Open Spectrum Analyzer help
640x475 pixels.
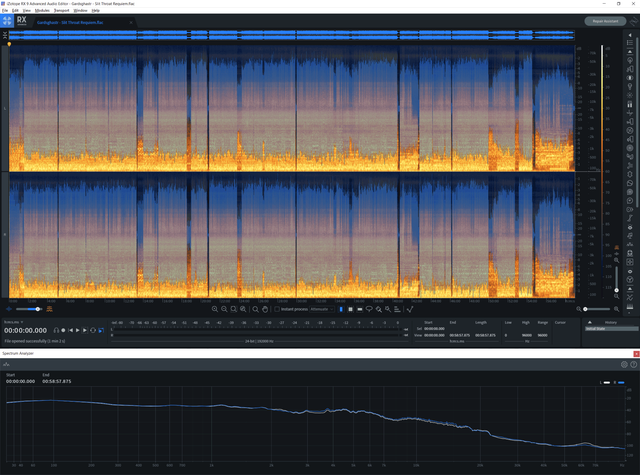point(633,364)
